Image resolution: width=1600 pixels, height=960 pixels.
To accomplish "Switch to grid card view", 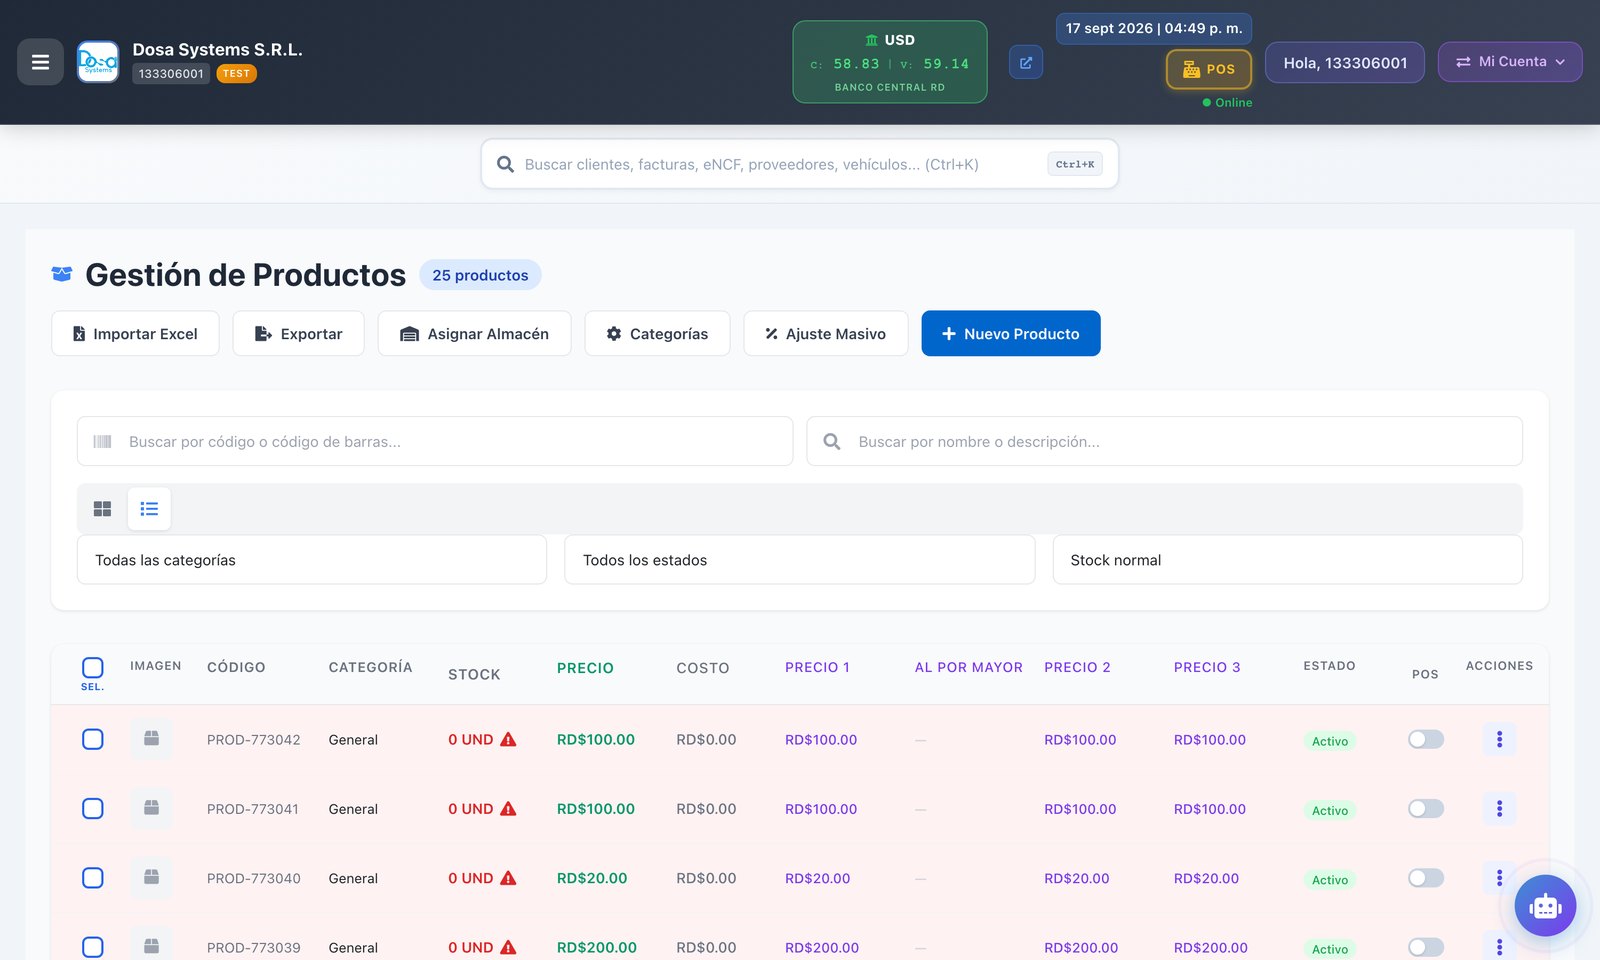I will pyautogui.click(x=102, y=509).
